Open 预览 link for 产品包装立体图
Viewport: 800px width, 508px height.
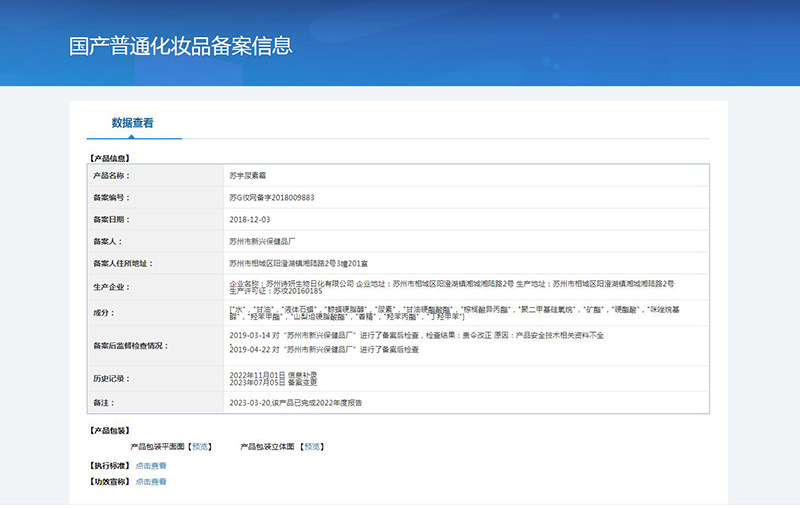(312, 447)
